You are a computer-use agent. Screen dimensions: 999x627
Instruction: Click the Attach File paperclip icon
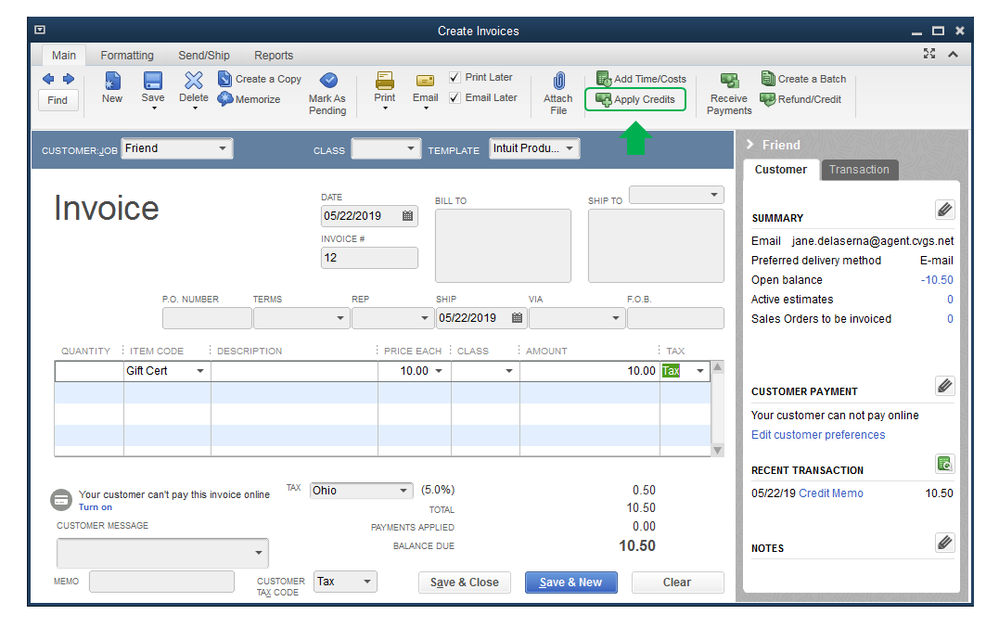558,81
